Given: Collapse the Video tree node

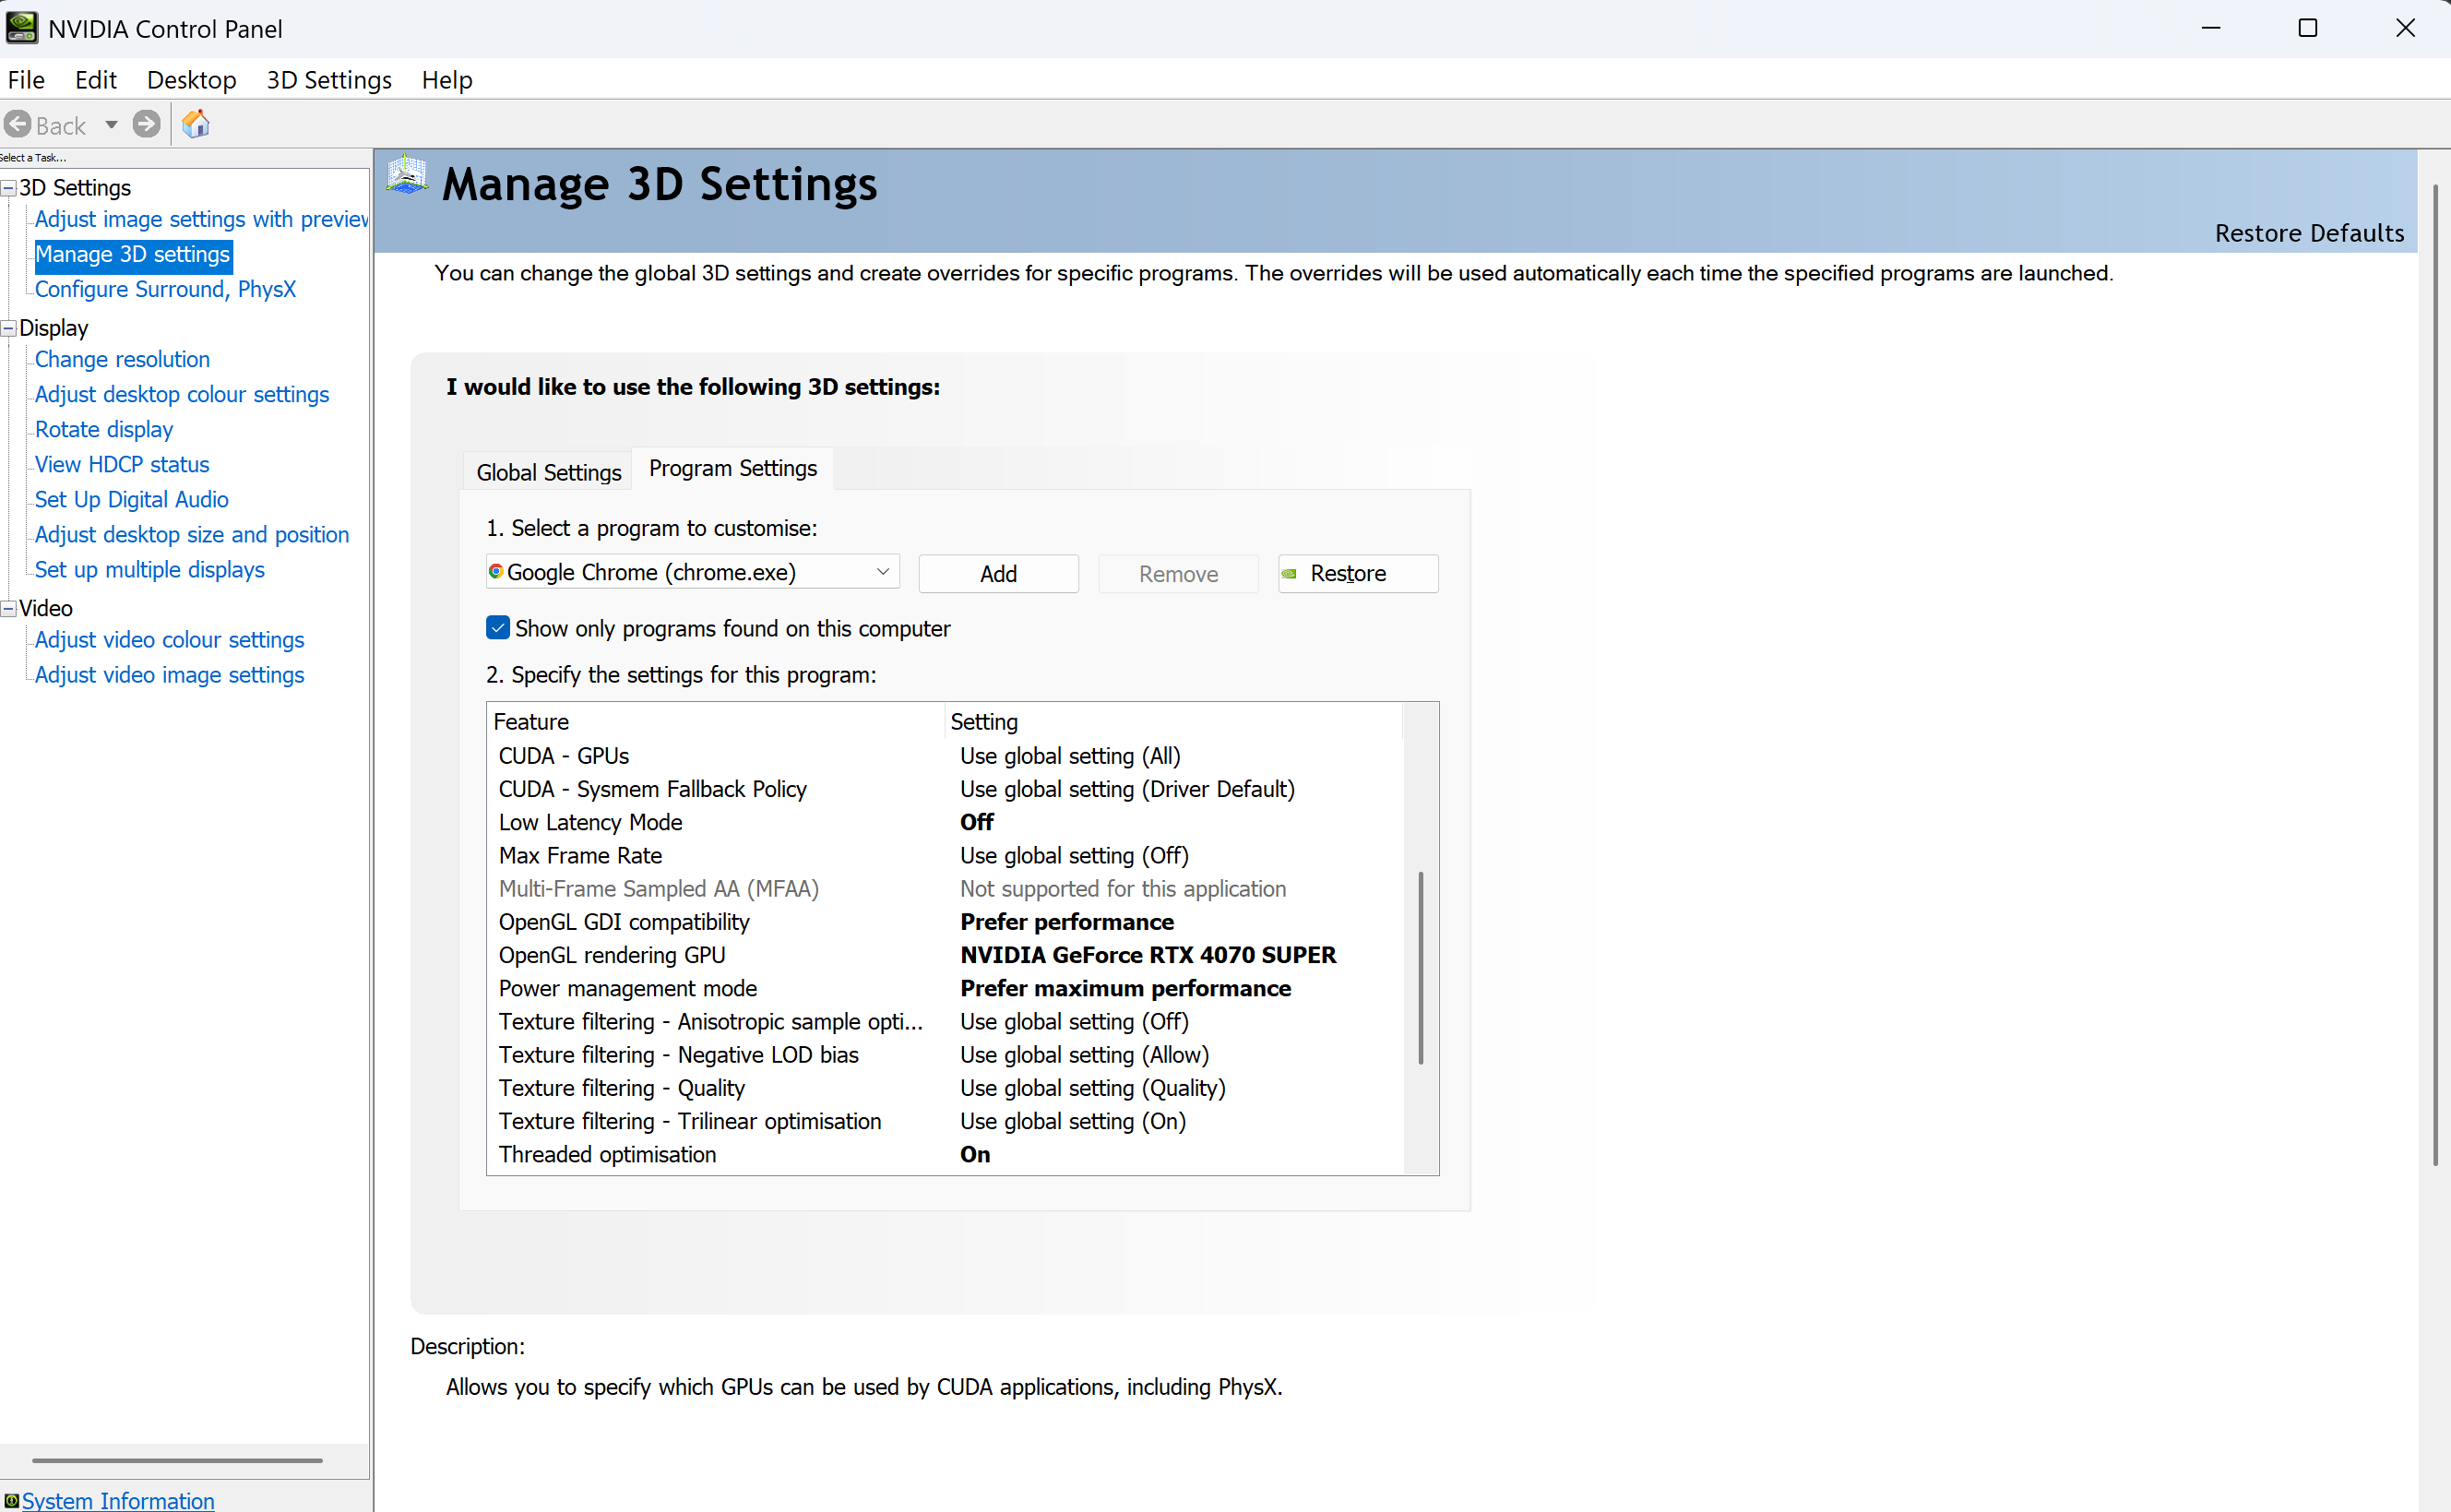Looking at the screenshot, I should 9,608.
